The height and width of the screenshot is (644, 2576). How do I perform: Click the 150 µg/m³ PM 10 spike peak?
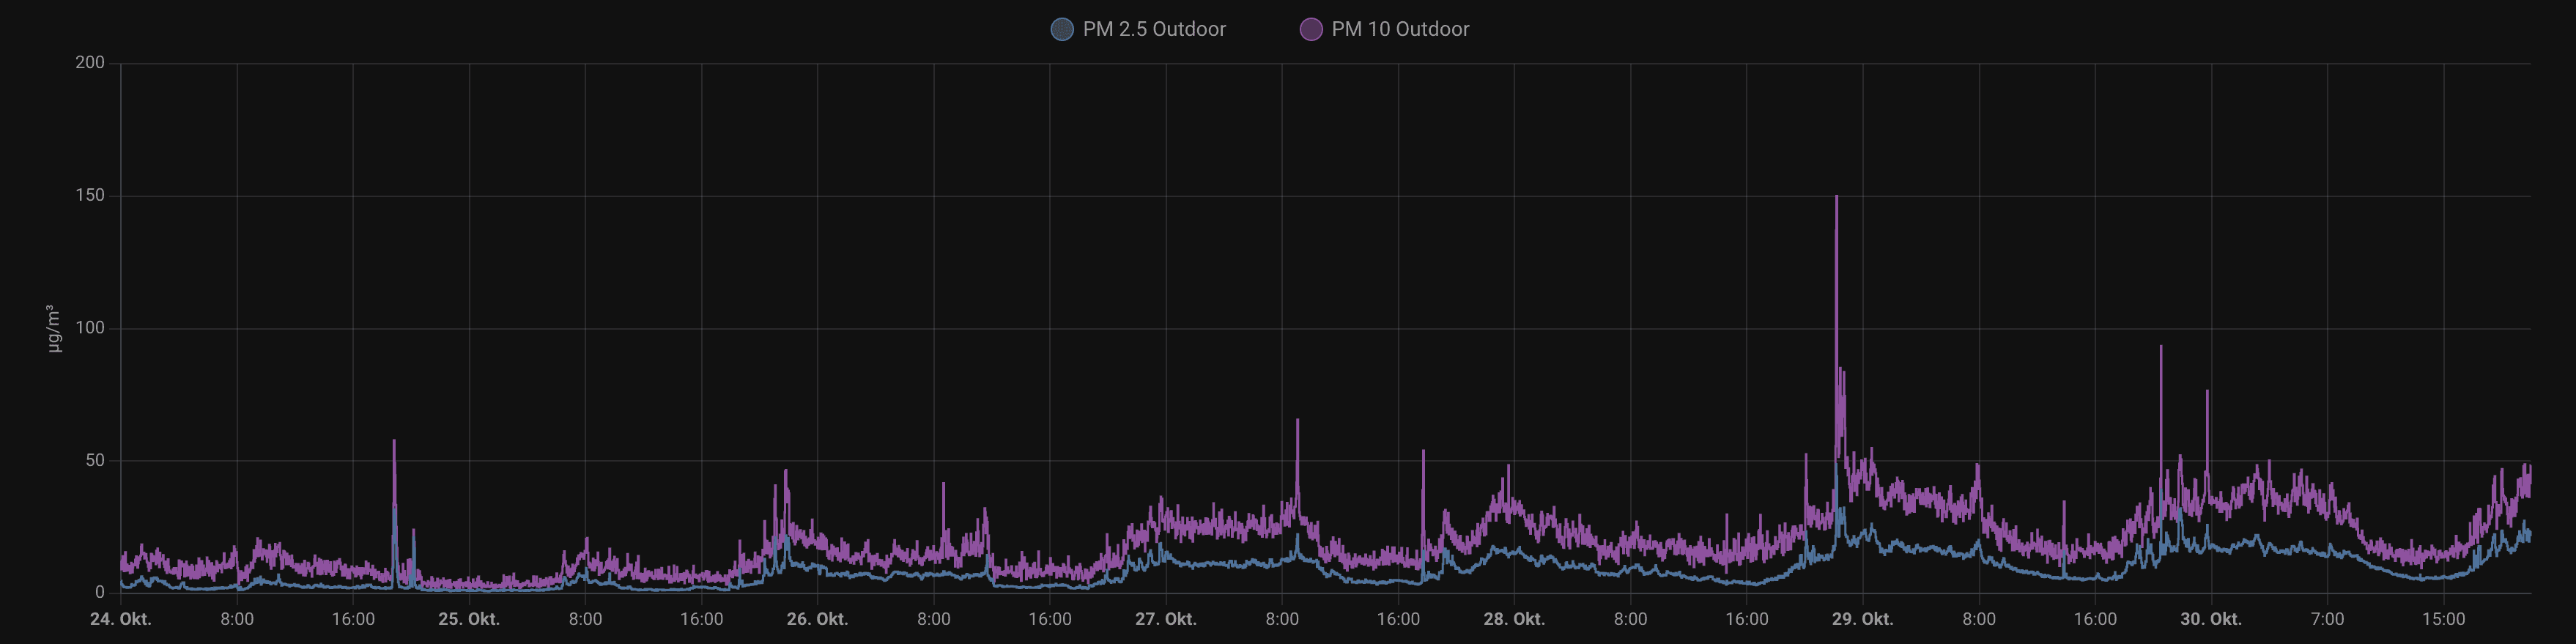click(x=1836, y=198)
